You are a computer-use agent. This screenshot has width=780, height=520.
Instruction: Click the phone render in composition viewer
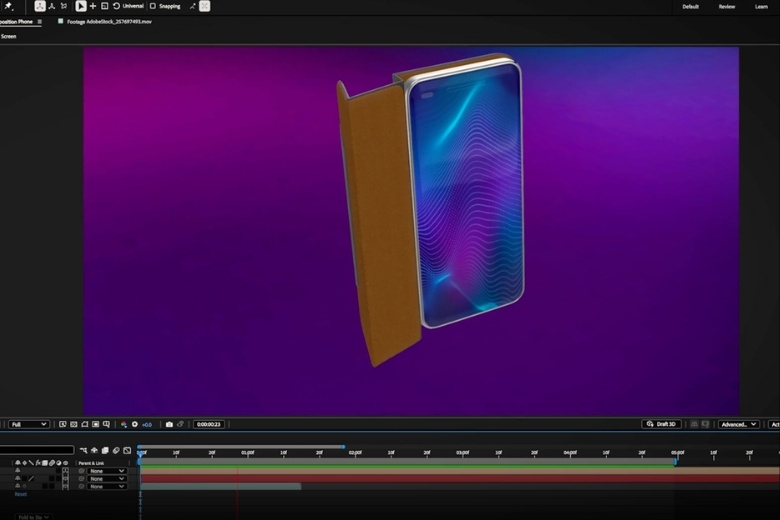[x=431, y=209]
